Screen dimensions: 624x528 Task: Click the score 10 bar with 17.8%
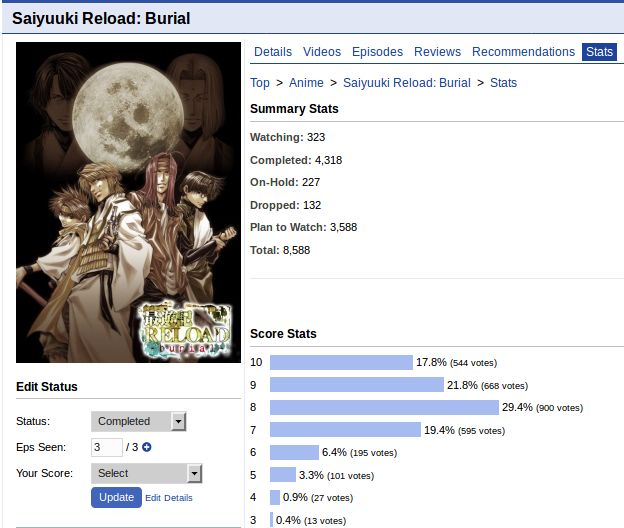pyautogui.click(x=341, y=362)
